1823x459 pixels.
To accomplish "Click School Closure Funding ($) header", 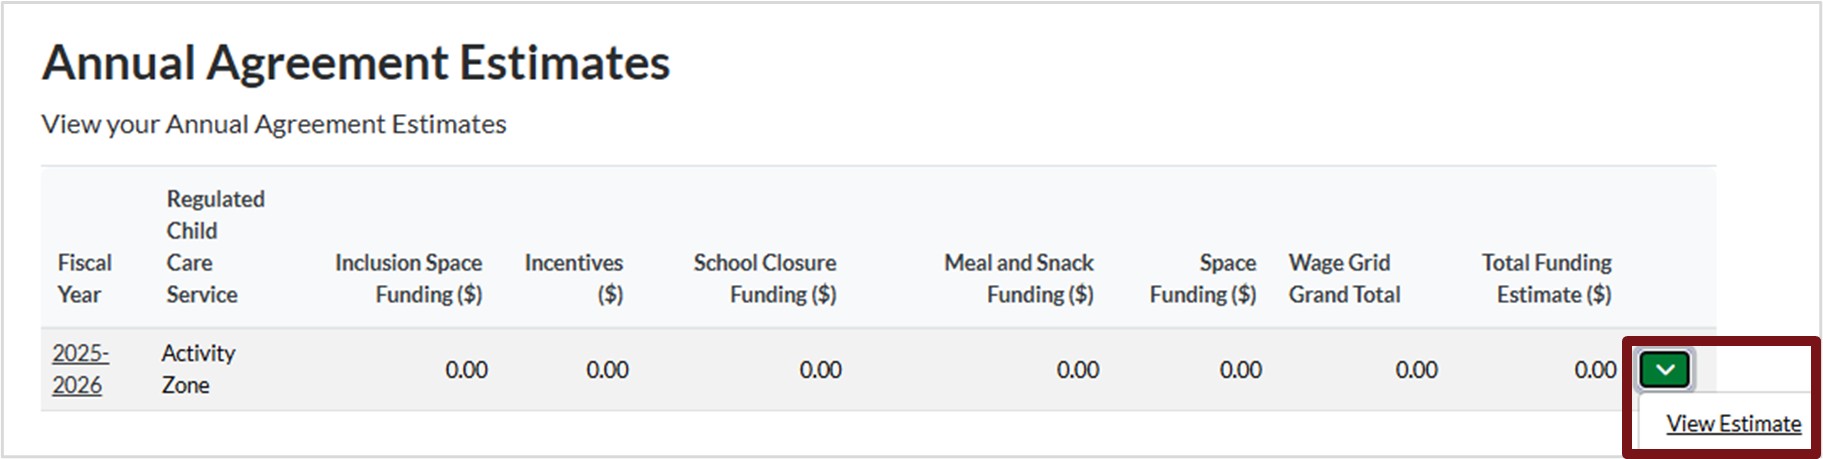I will [765, 278].
